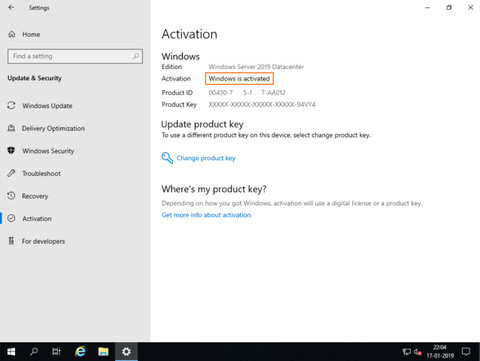Click the Windows Security shield icon
This screenshot has height=361, width=480.
click(11, 150)
